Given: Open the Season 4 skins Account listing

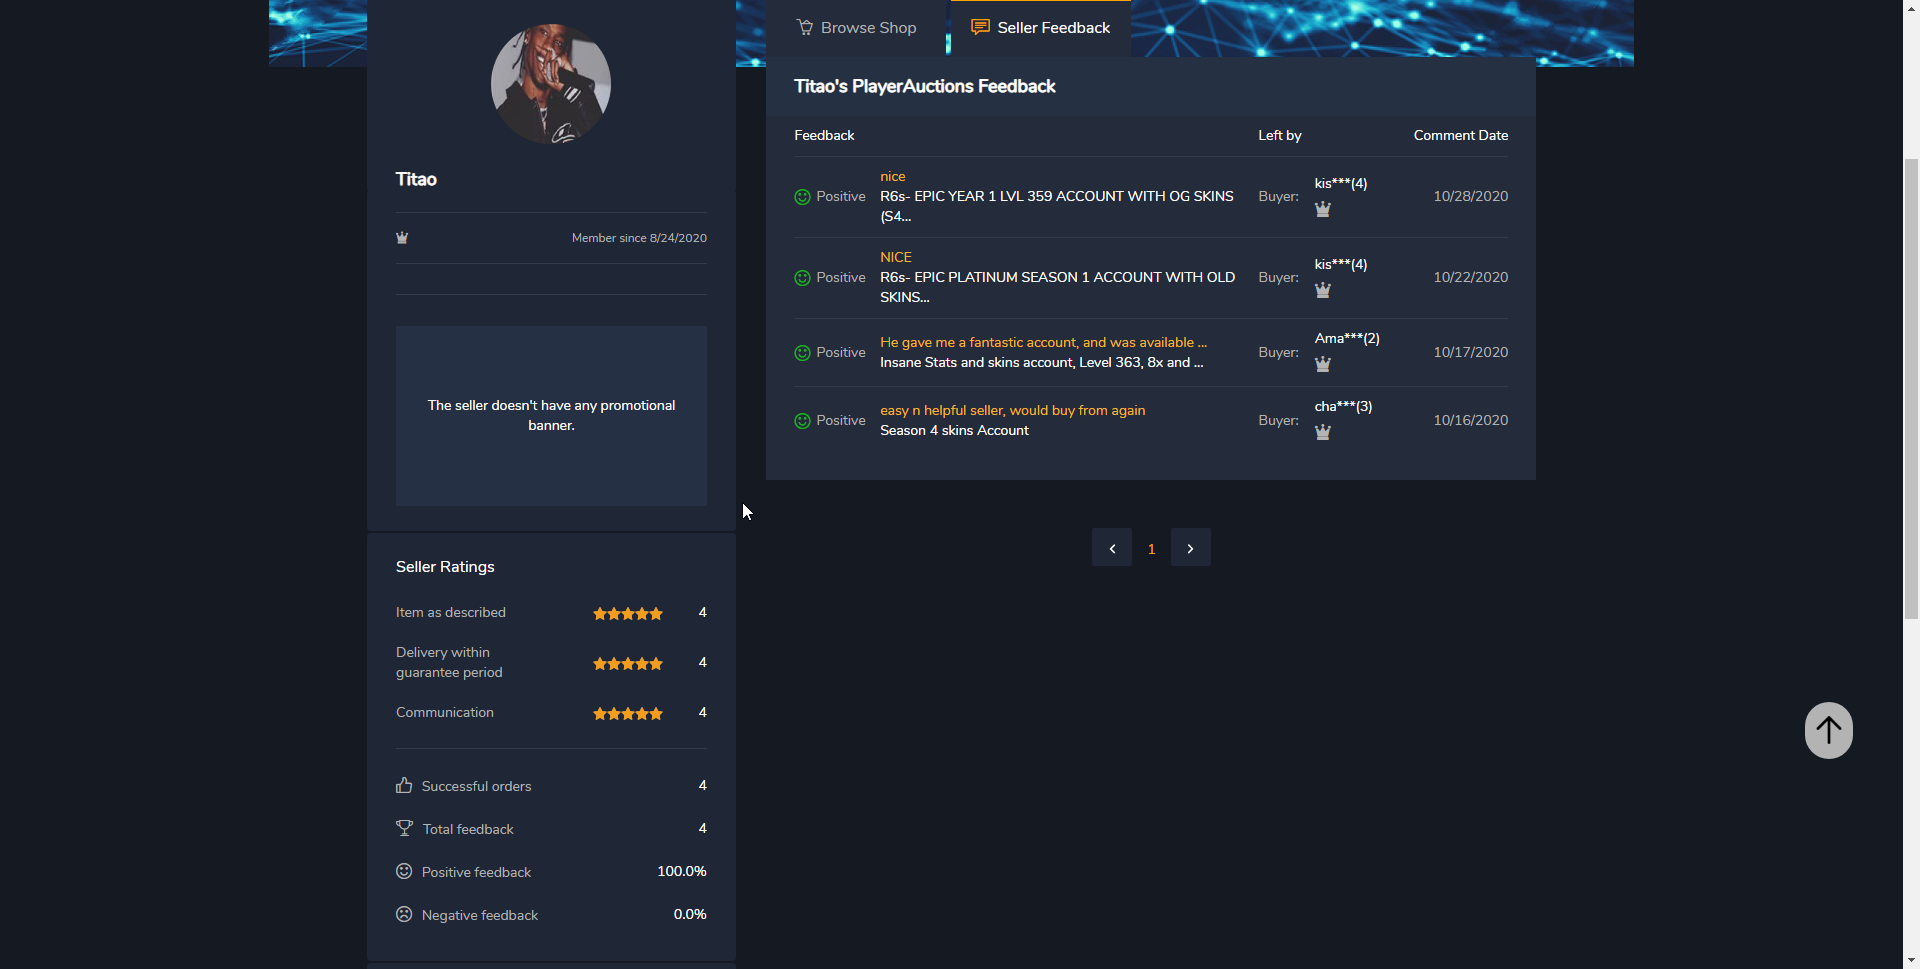Looking at the screenshot, I should pos(954,431).
